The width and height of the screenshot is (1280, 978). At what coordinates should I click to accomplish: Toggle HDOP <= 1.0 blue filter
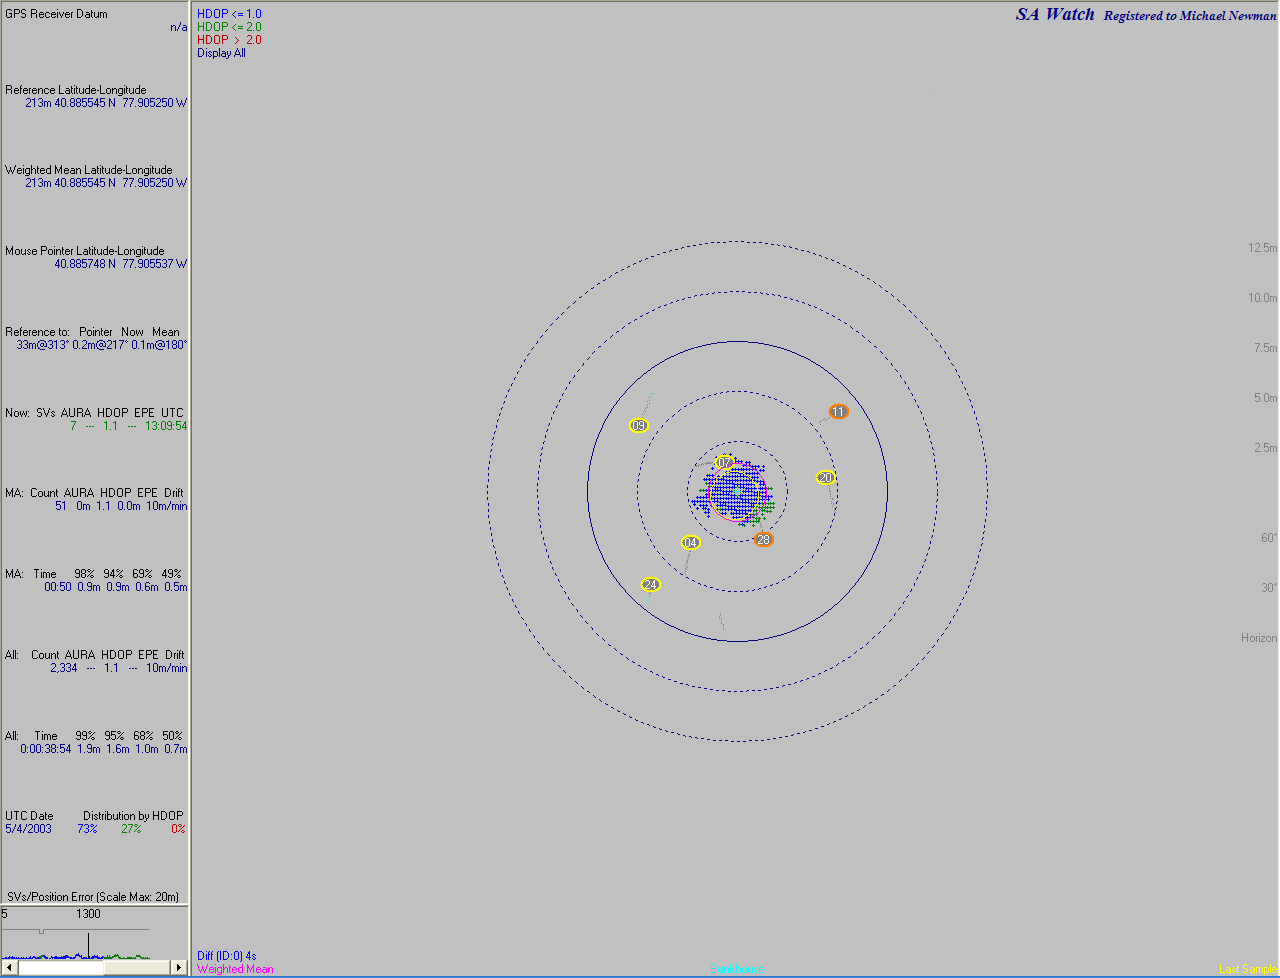229,14
